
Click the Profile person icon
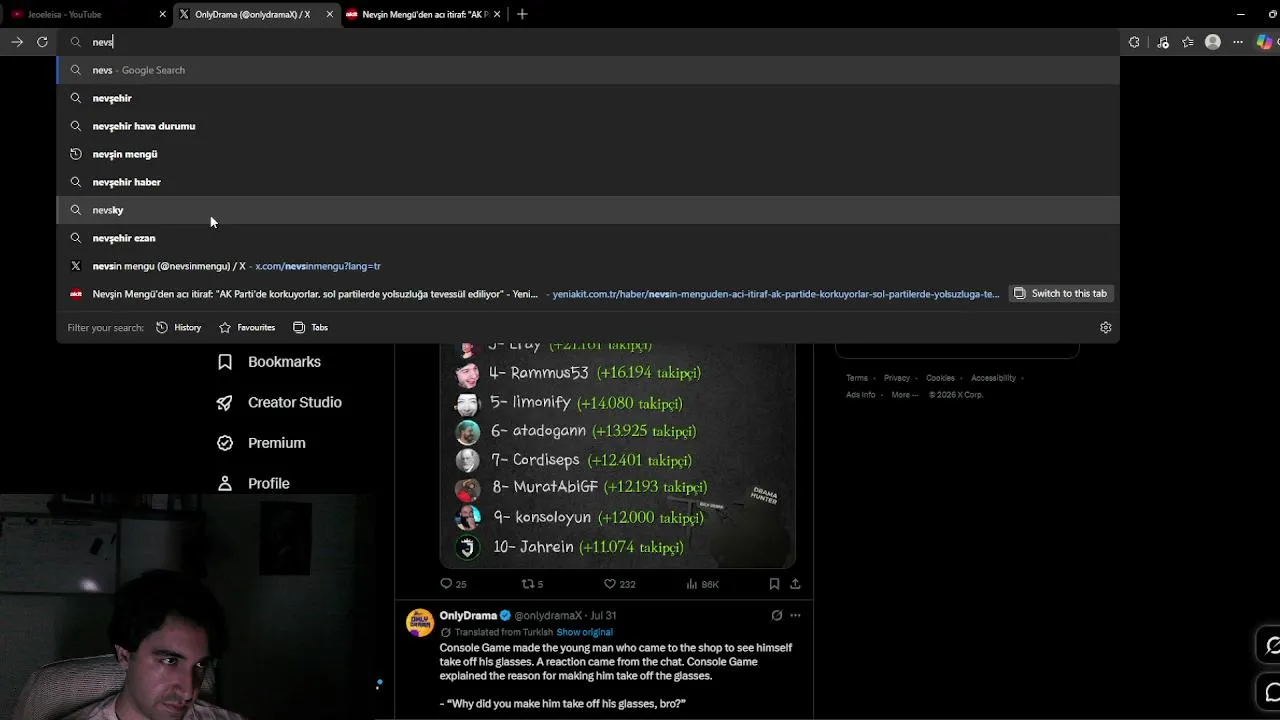[225, 483]
